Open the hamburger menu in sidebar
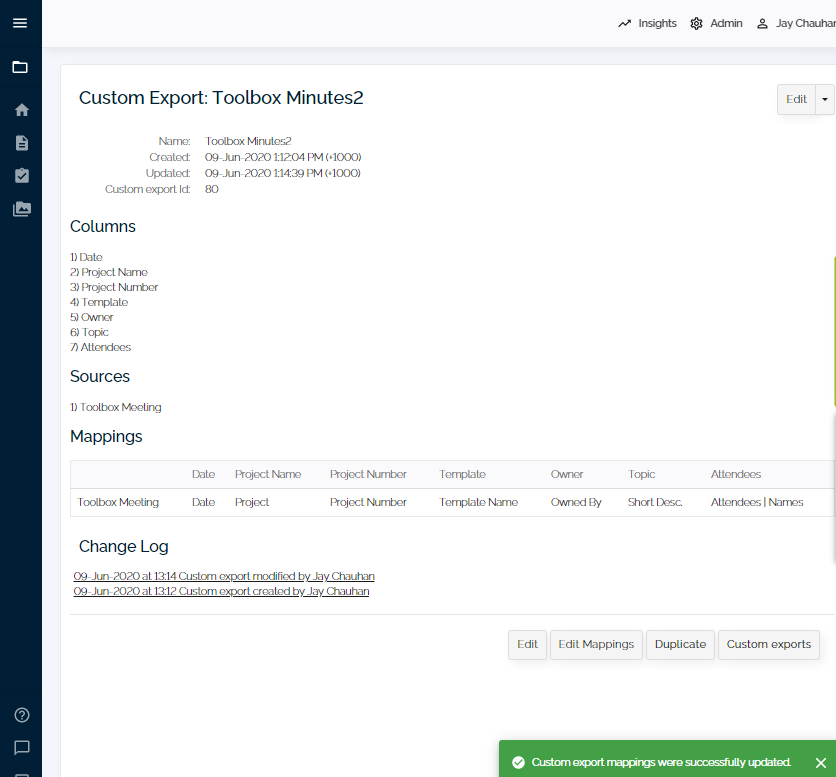This screenshot has height=777, width=836. 20,23
